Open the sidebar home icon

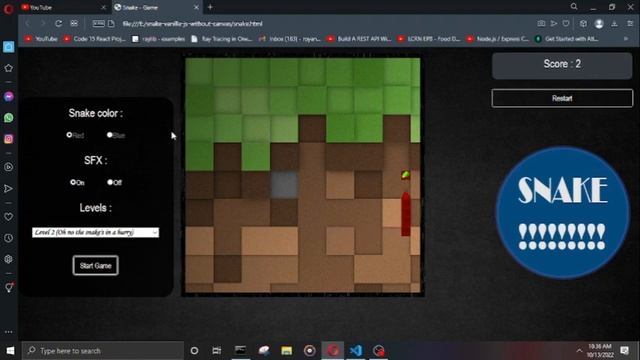point(8,47)
